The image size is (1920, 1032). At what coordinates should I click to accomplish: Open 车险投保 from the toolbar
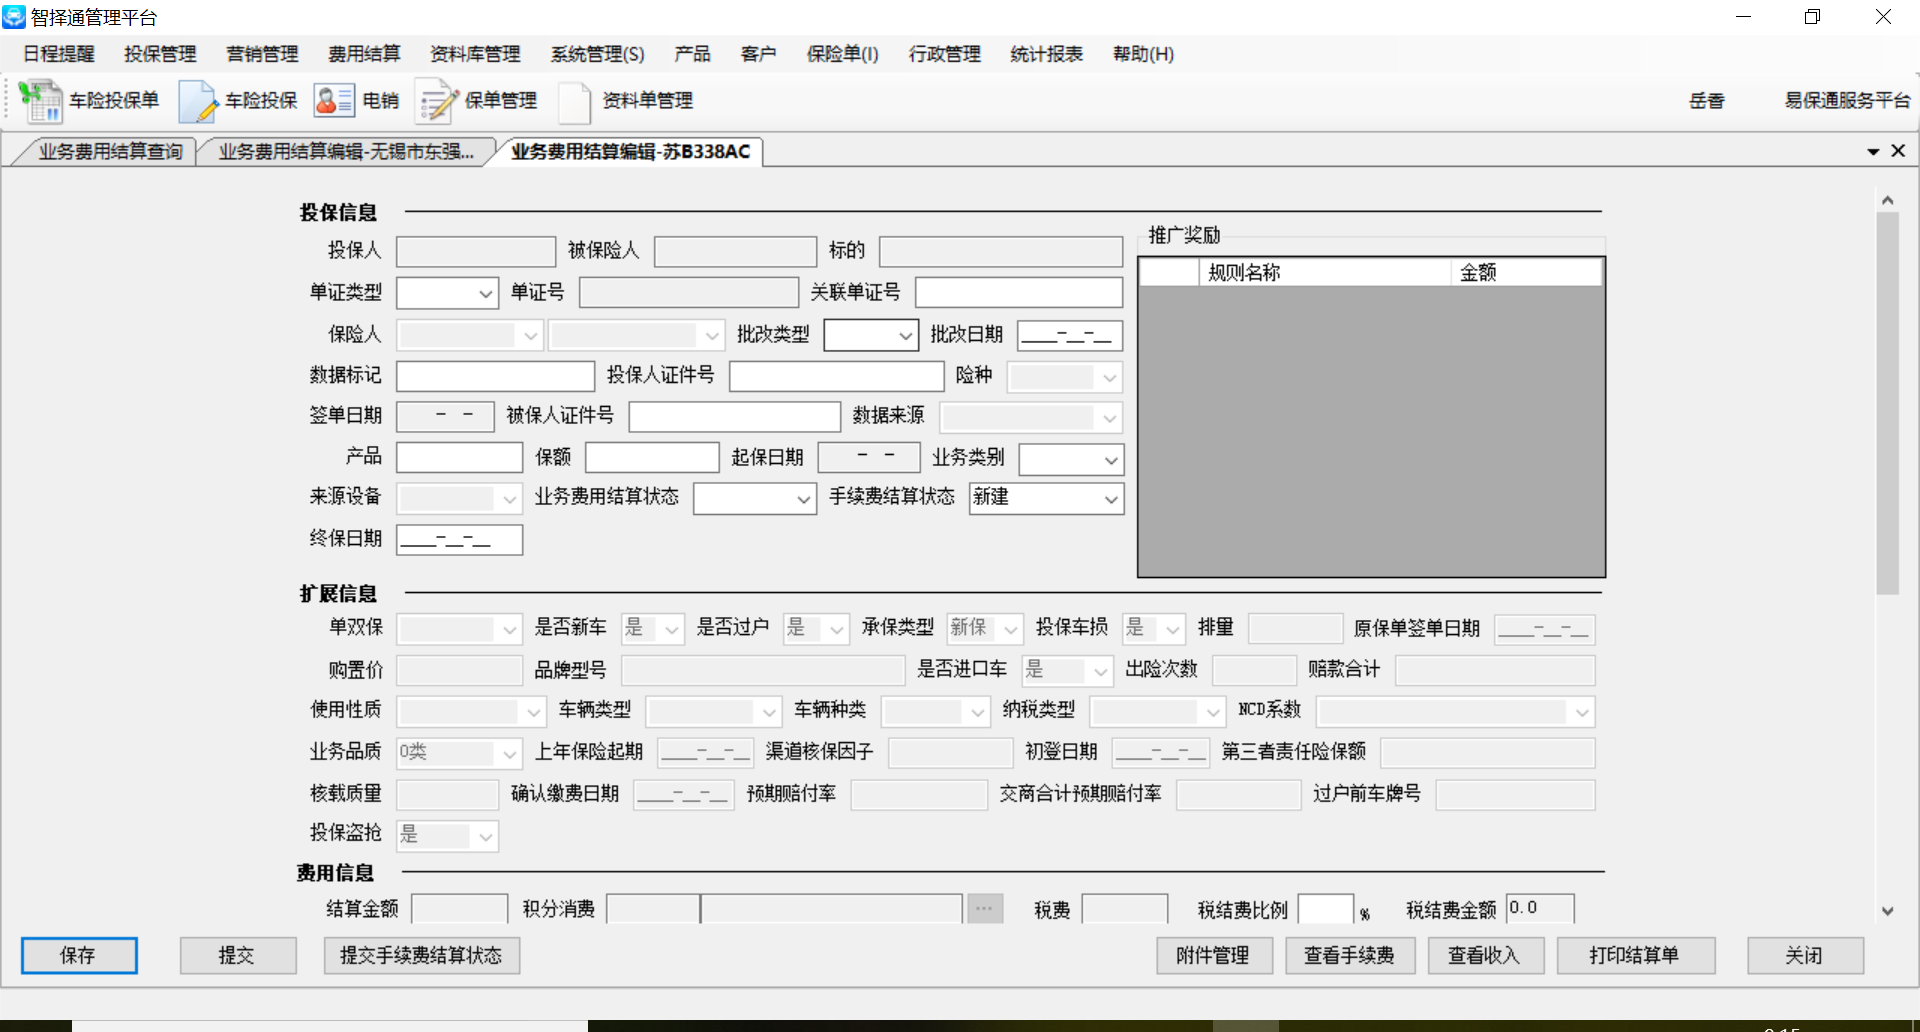198,101
